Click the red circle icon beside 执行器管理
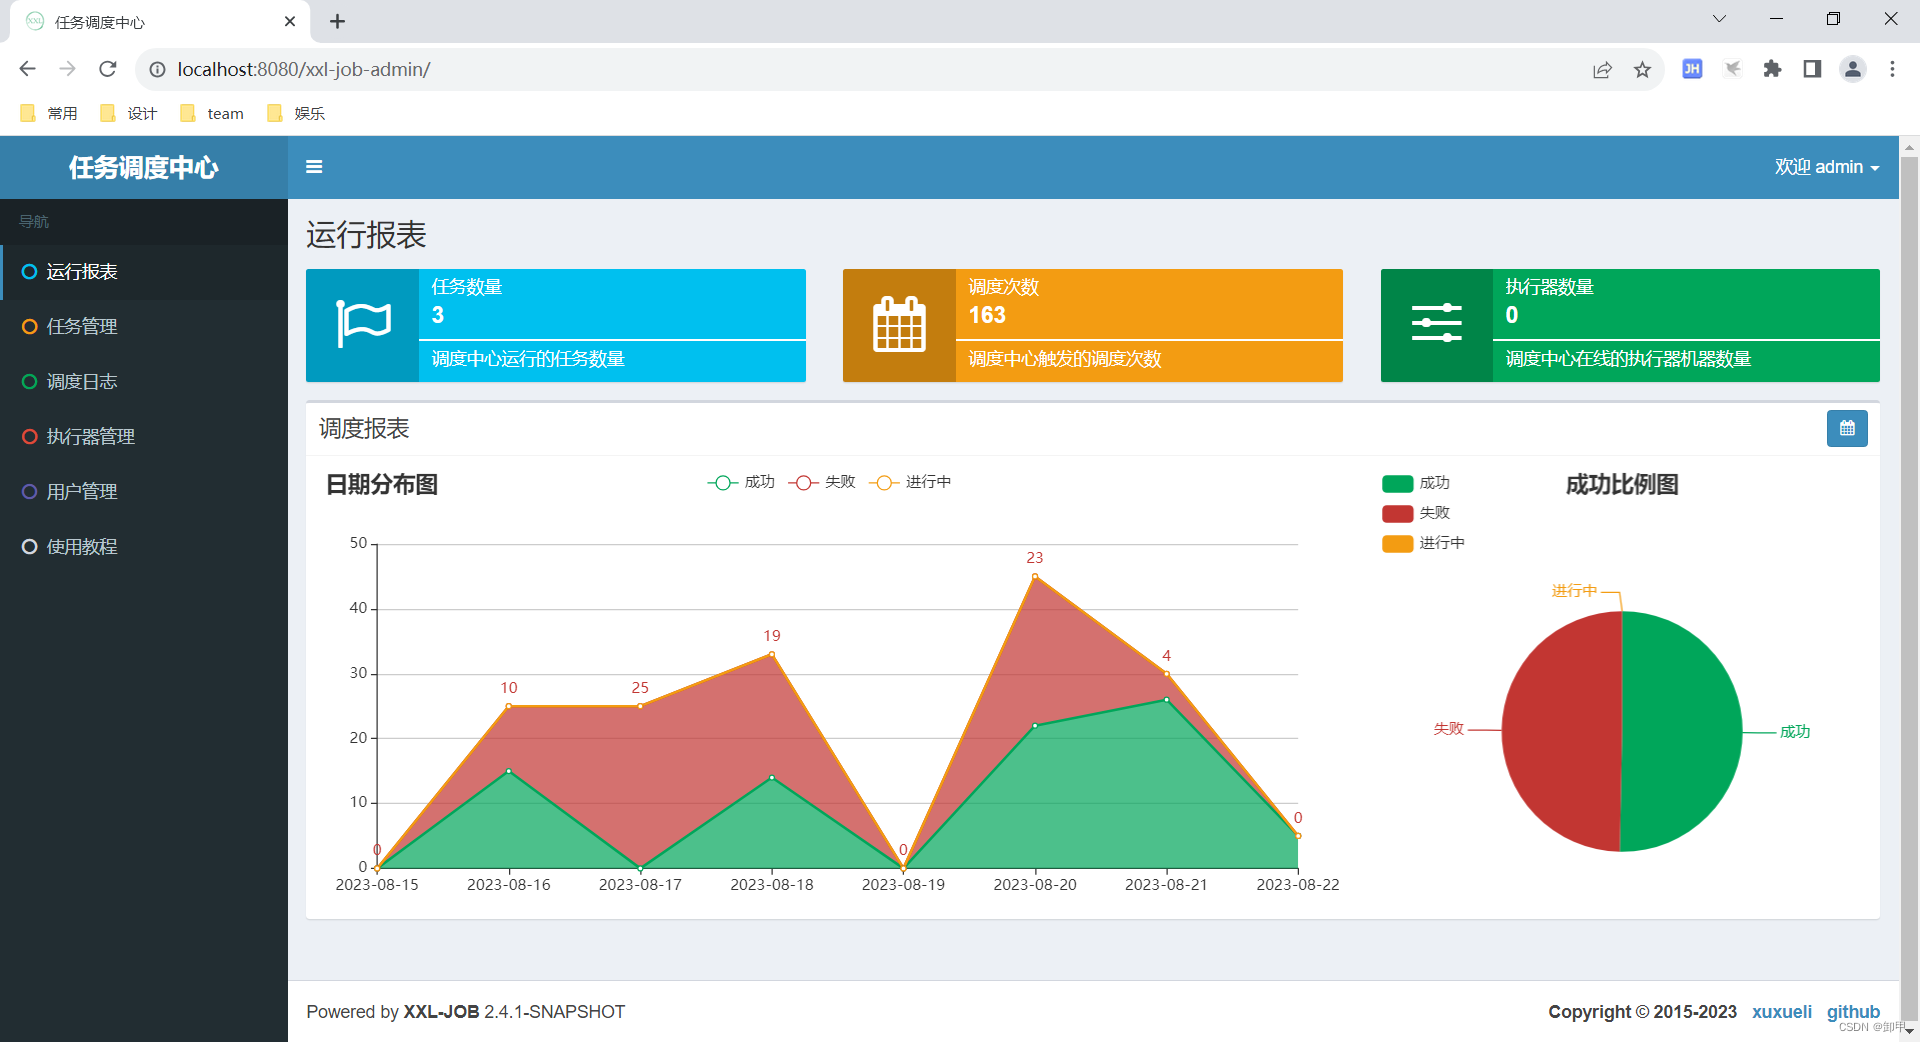 pos(29,437)
